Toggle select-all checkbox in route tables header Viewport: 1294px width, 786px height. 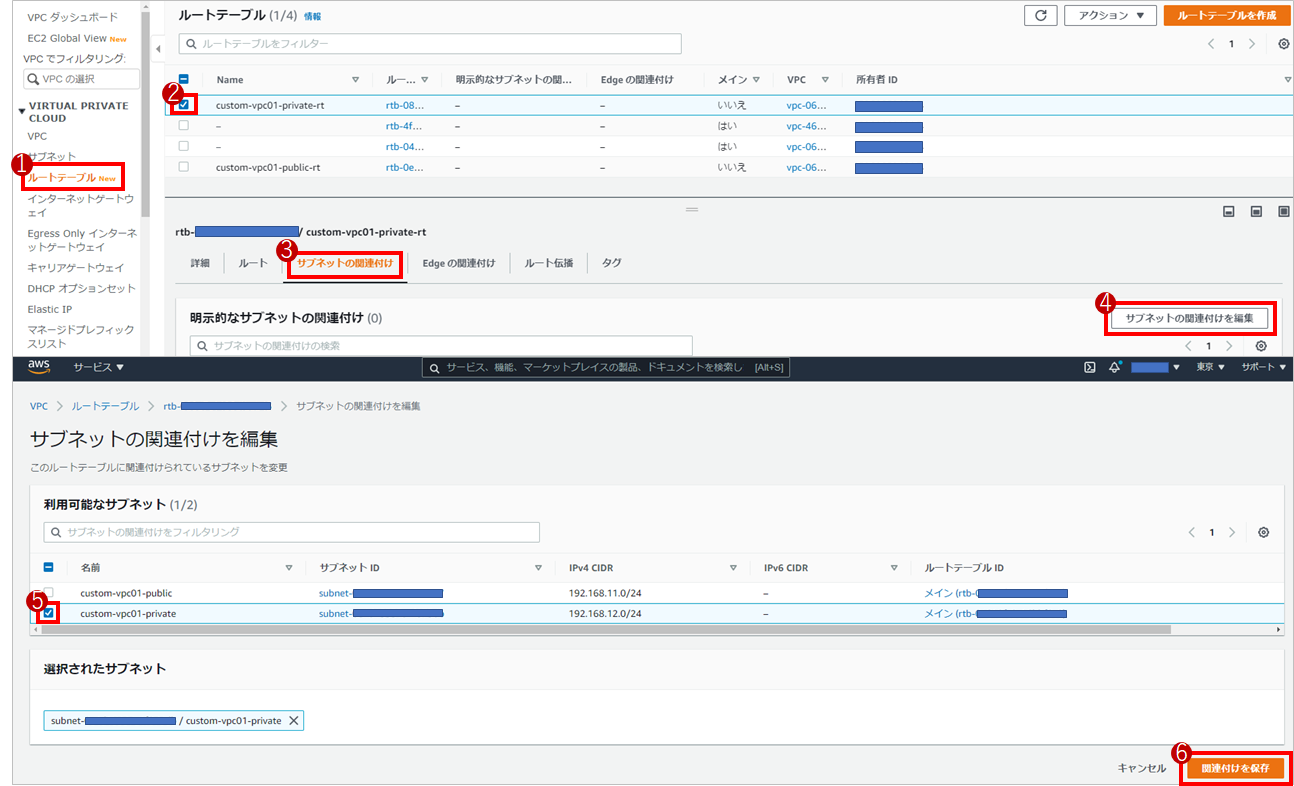(184, 80)
